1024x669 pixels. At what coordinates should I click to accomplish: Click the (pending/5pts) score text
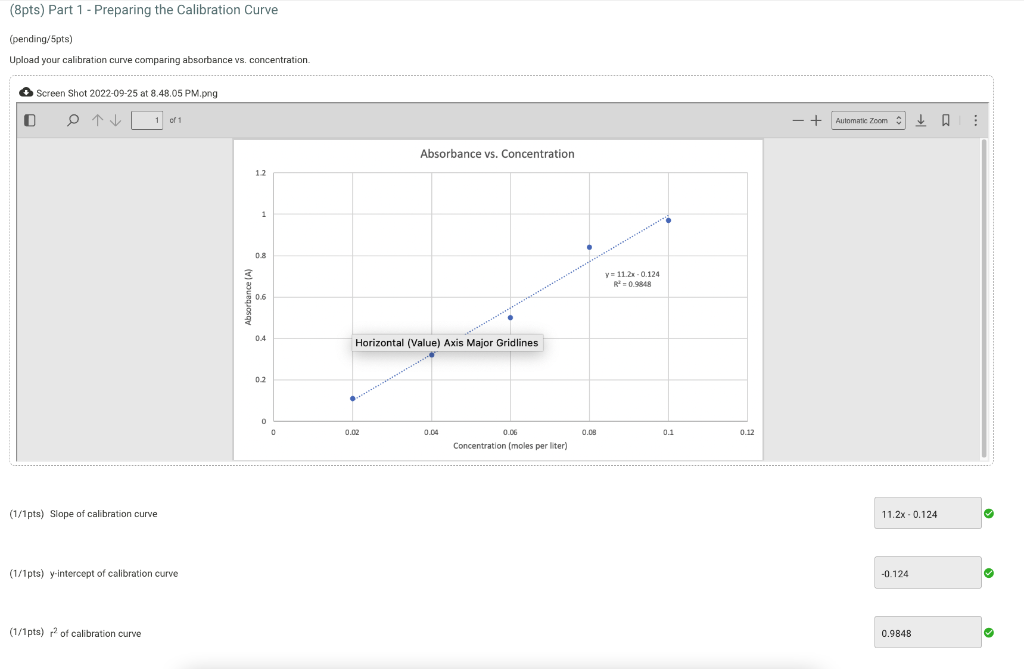click(41, 39)
